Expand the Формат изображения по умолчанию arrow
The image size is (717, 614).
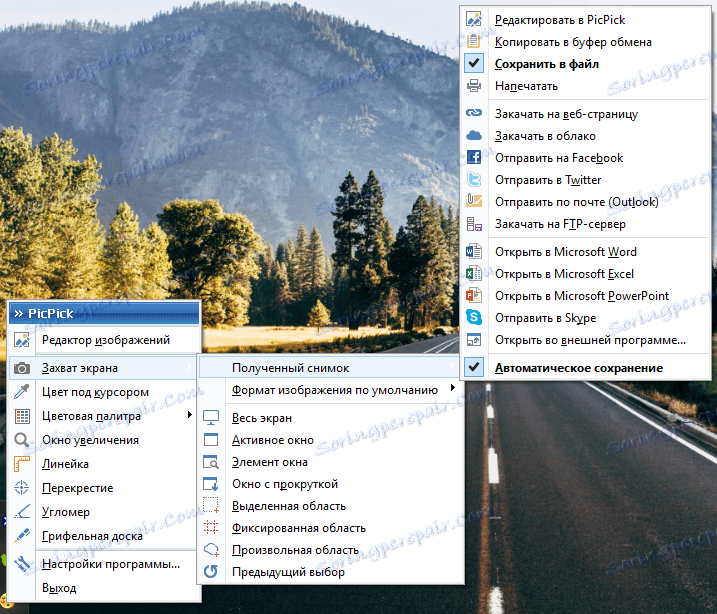453,388
